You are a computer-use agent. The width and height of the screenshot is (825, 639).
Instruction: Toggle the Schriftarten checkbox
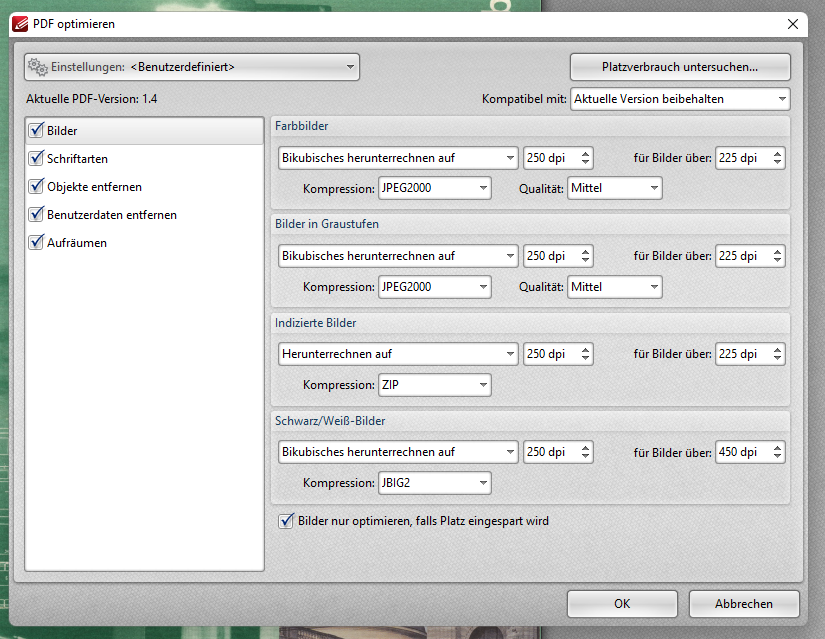(x=36, y=158)
